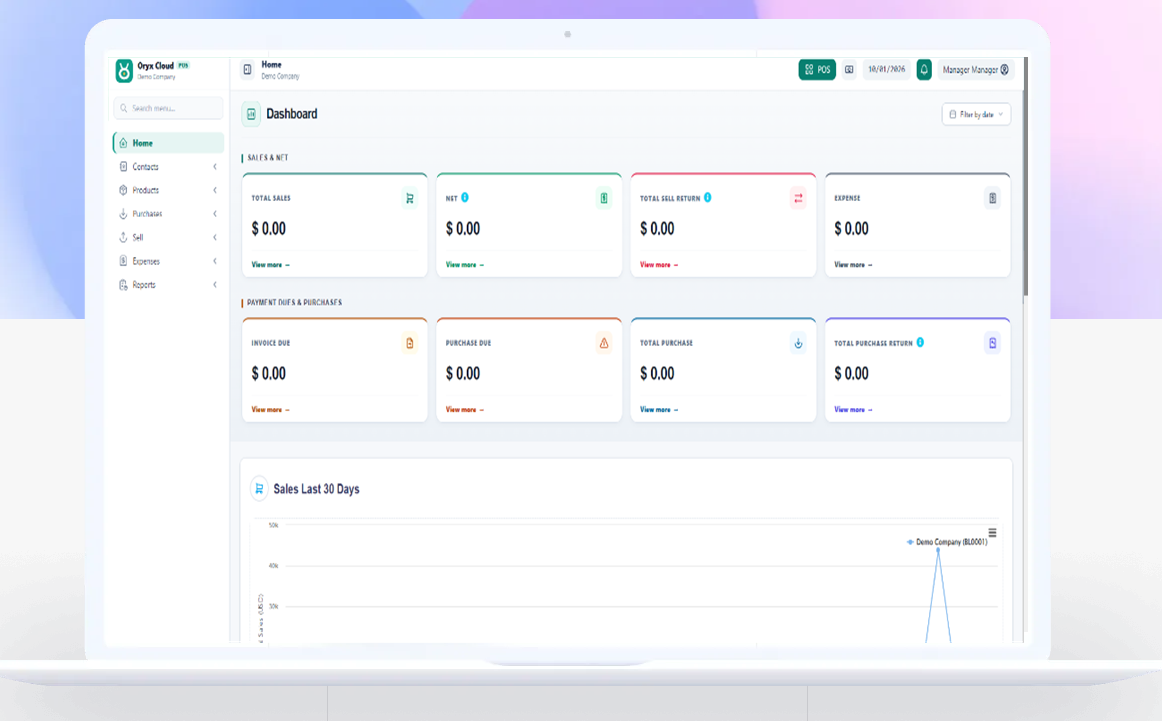
Task: Open View more on Total Purchase Return
Action: (853, 410)
